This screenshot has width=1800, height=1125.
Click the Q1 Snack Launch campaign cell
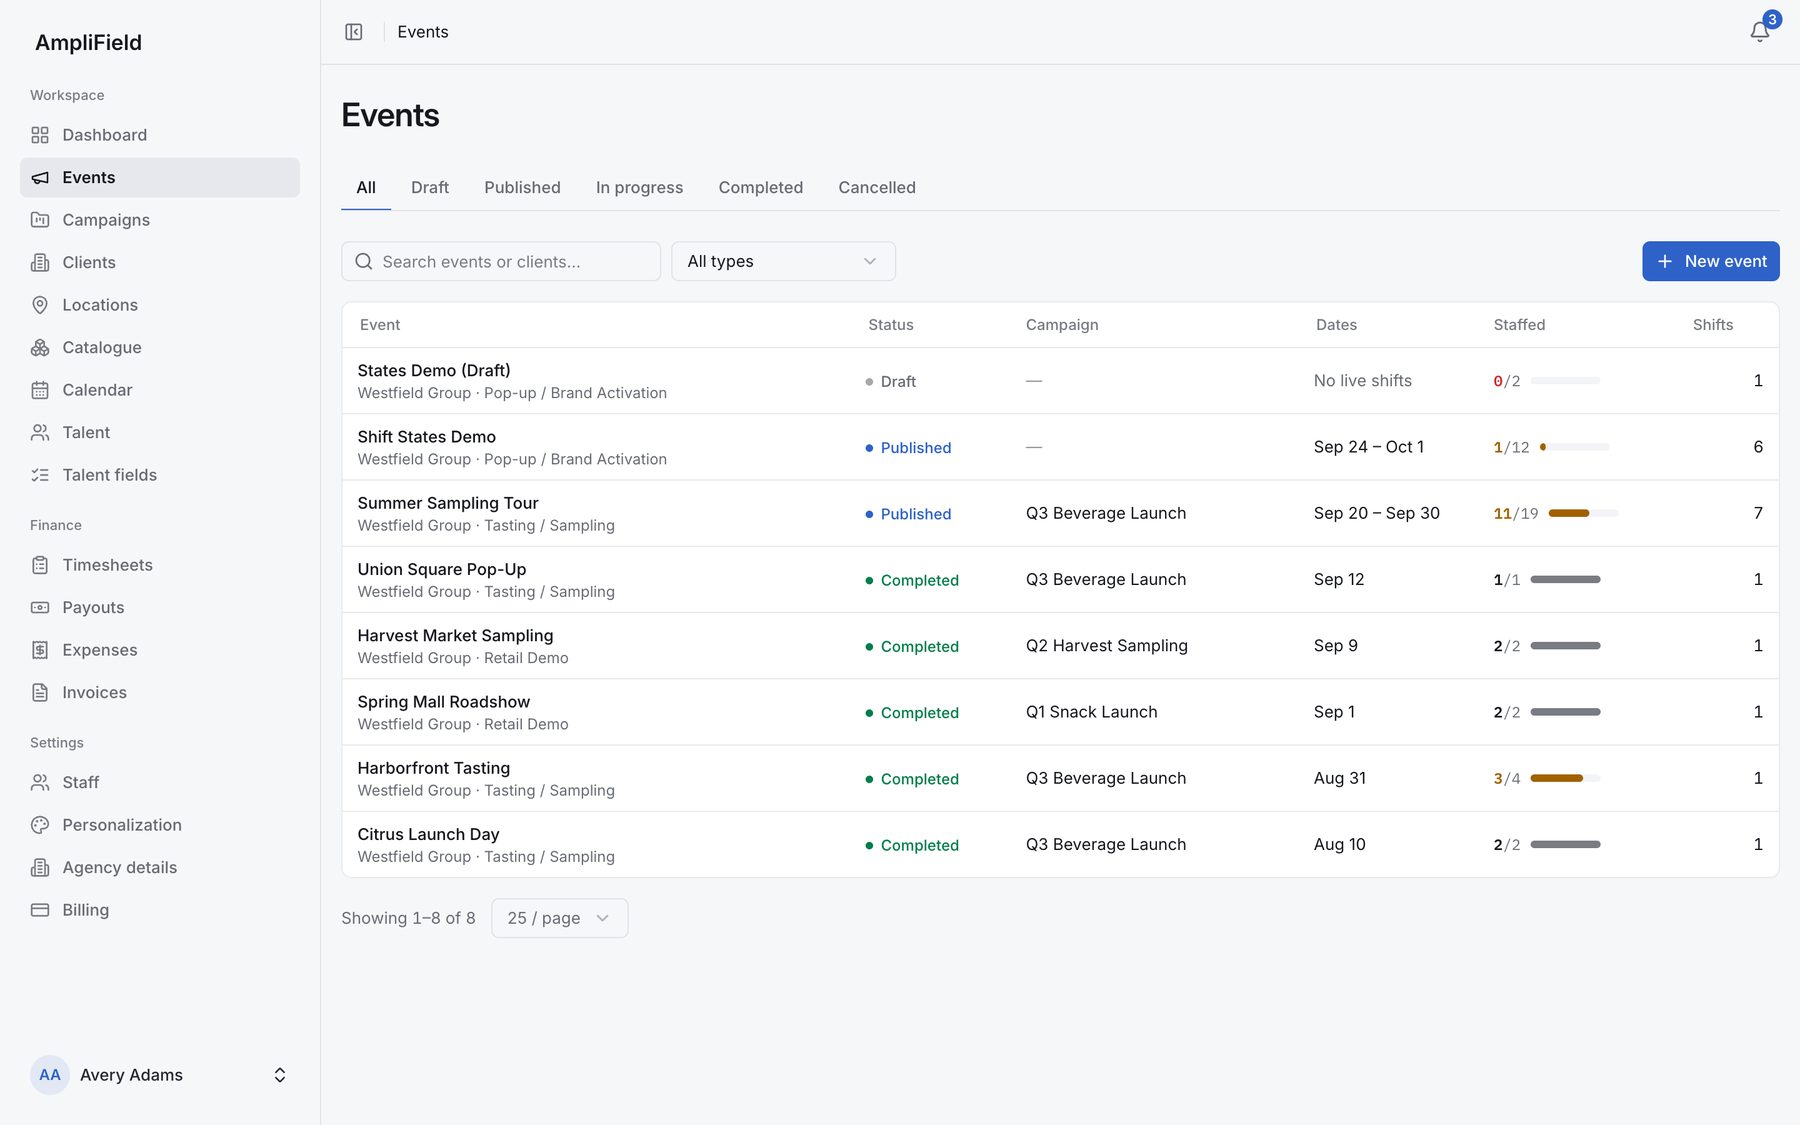click(1092, 712)
